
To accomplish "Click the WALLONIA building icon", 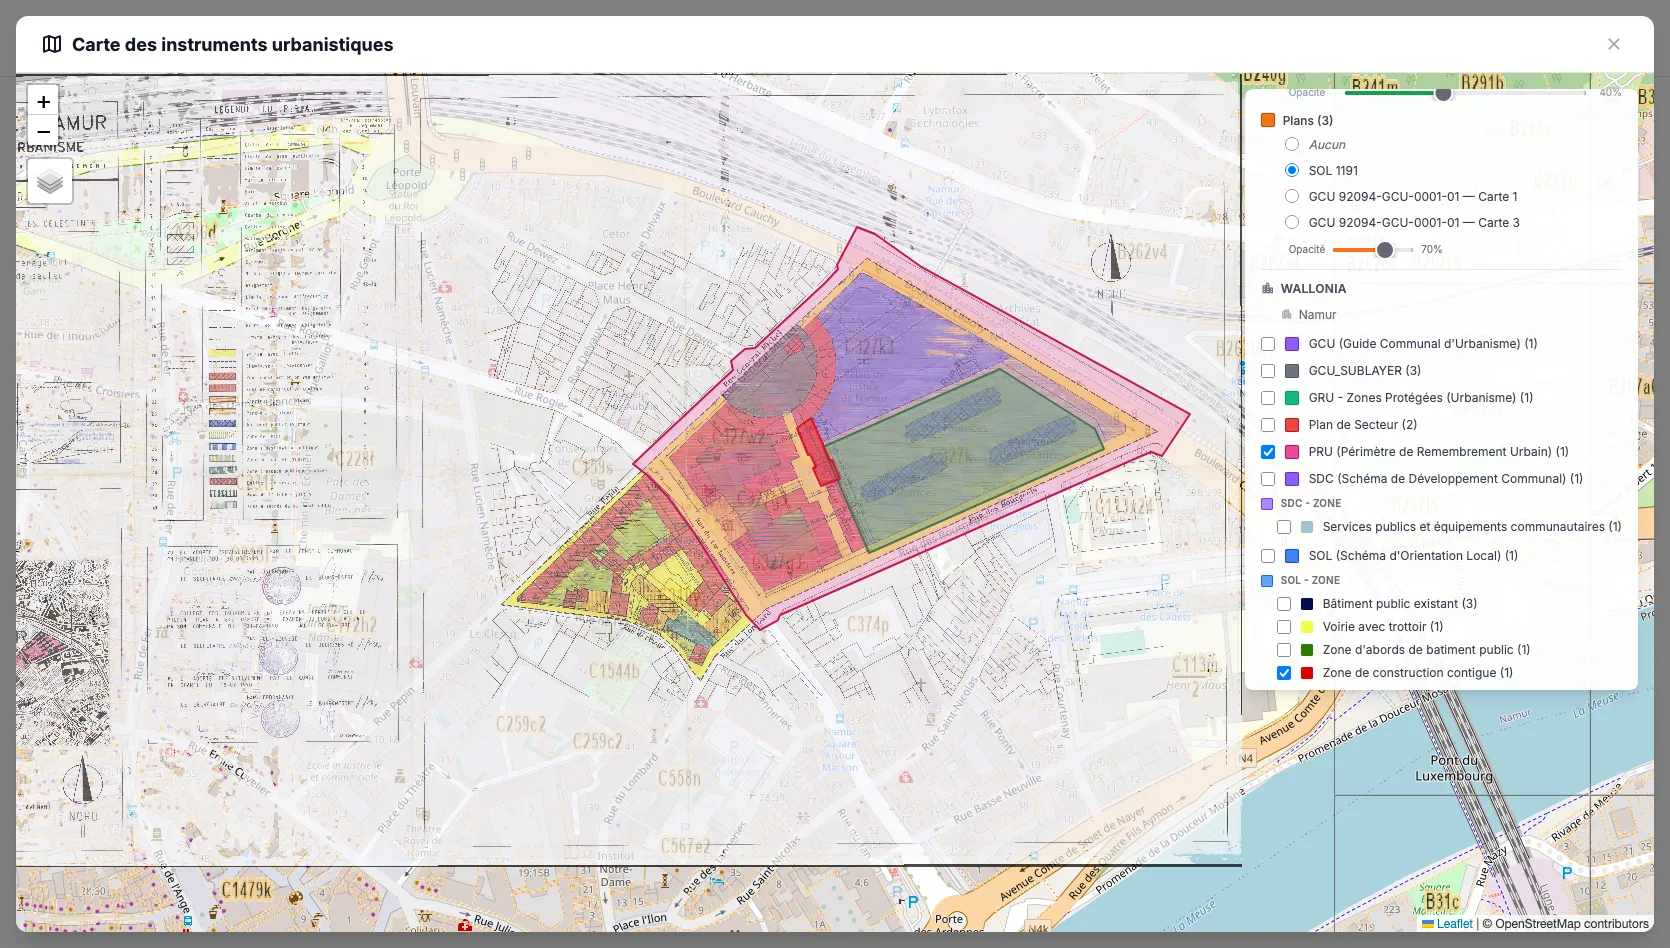I will point(1268,288).
